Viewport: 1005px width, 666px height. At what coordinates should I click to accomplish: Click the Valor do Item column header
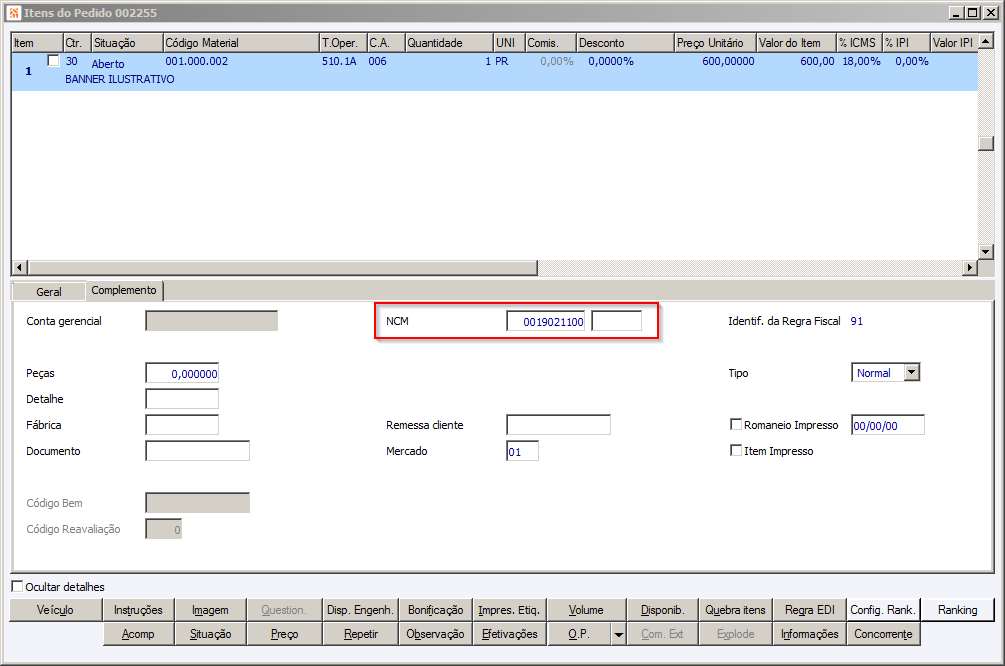coord(796,43)
